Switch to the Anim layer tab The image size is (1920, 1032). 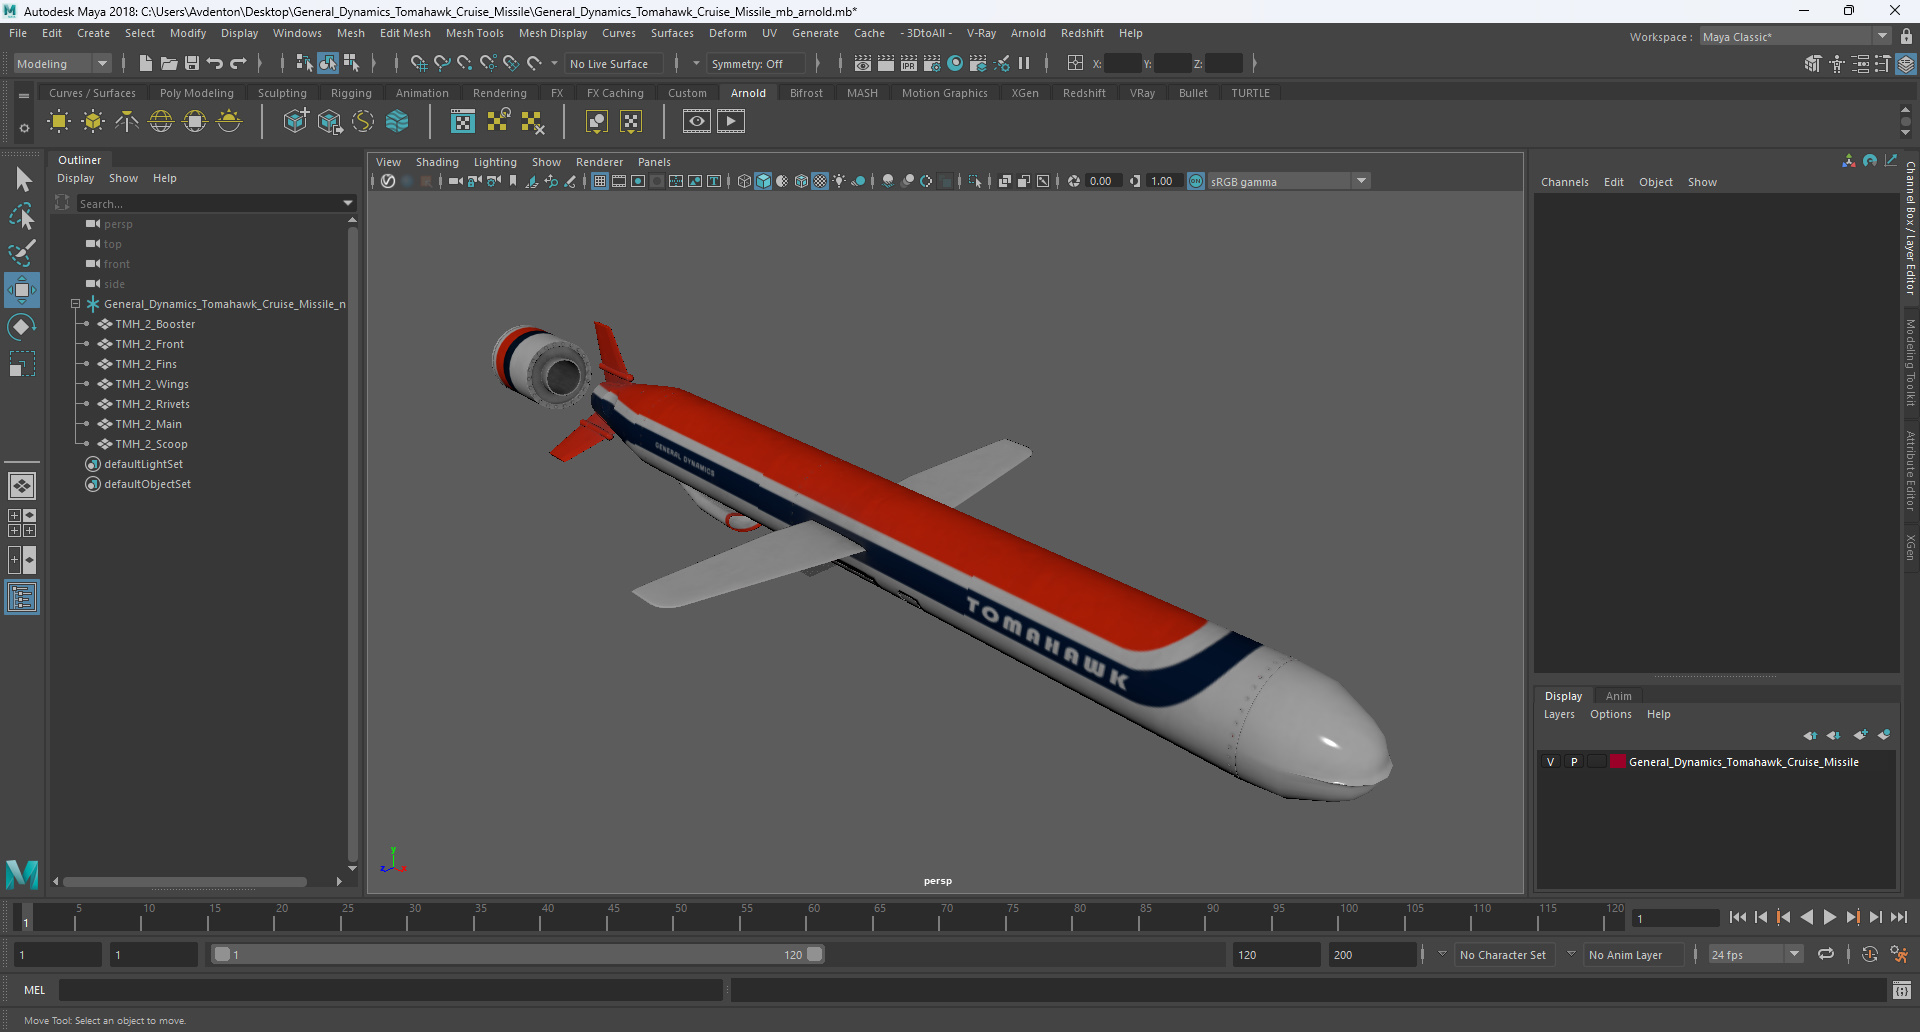pos(1618,696)
